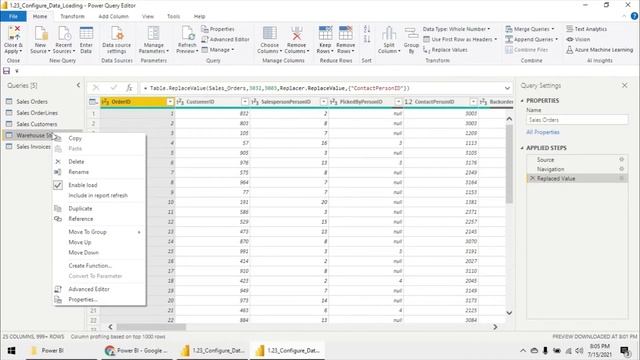Open Data Type Whole Number dropdown
640x360 pixels.
pos(456,29)
